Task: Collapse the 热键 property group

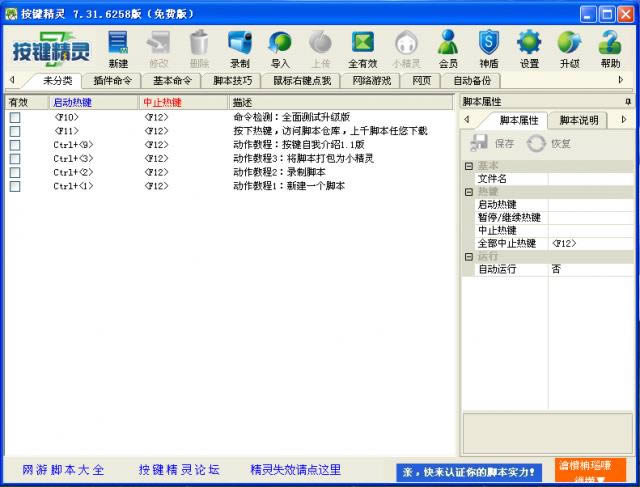Action: tap(469, 191)
